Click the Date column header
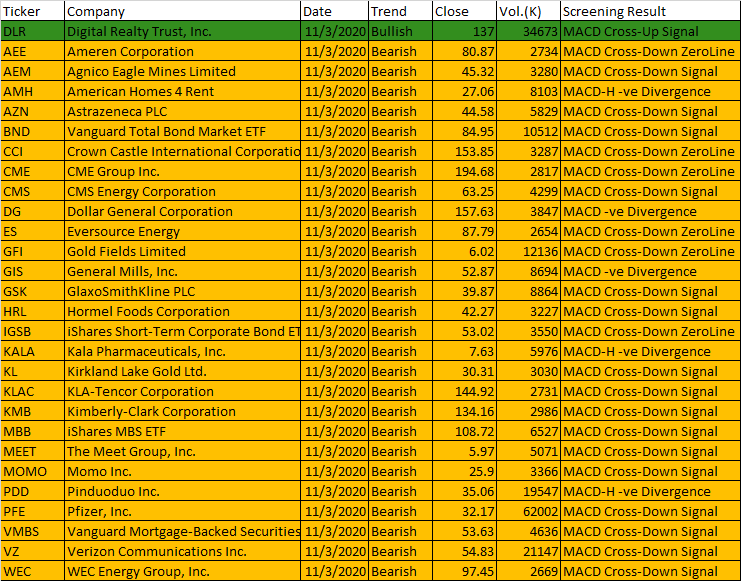The image size is (741, 581). point(334,11)
